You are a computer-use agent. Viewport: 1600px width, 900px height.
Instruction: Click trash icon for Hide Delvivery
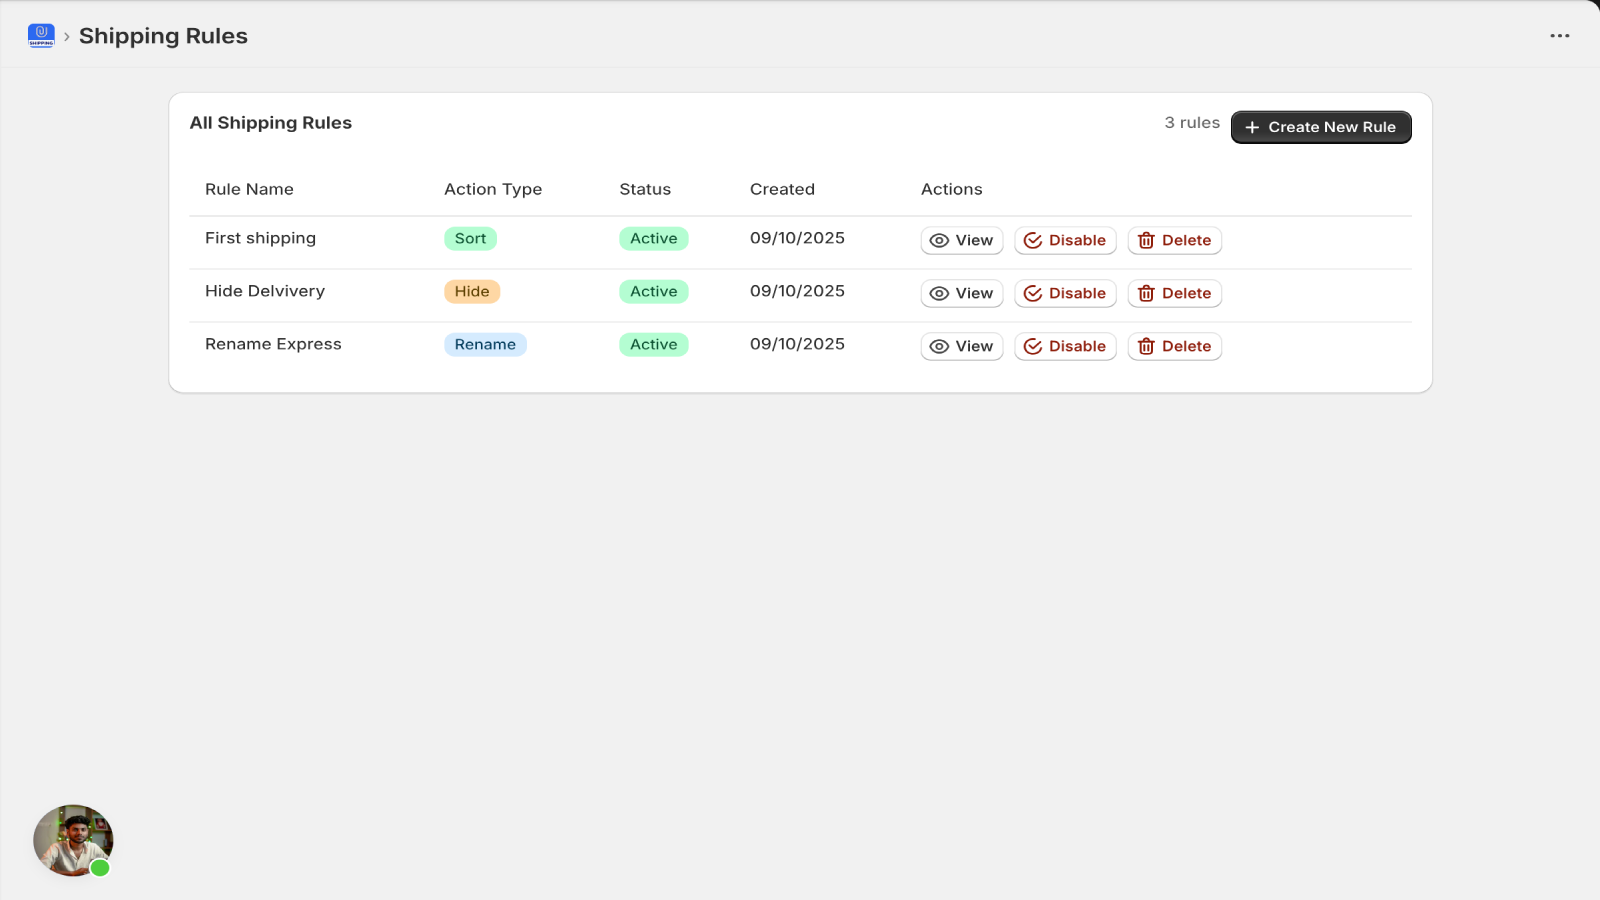[1146, 293]
